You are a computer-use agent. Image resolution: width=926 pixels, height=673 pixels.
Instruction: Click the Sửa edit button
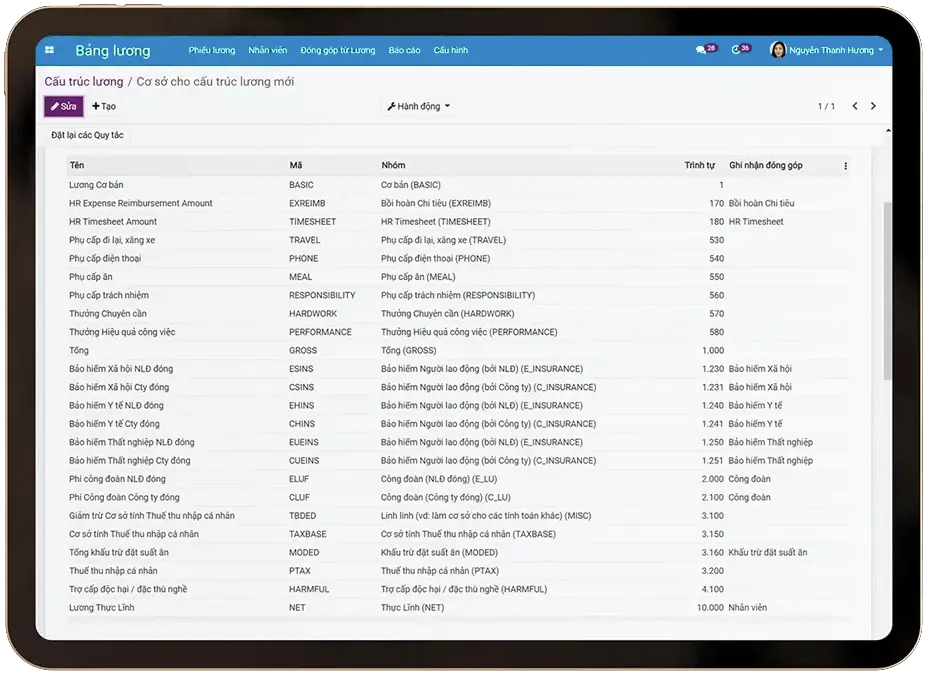pyautogui.click(x=64, y=106)
